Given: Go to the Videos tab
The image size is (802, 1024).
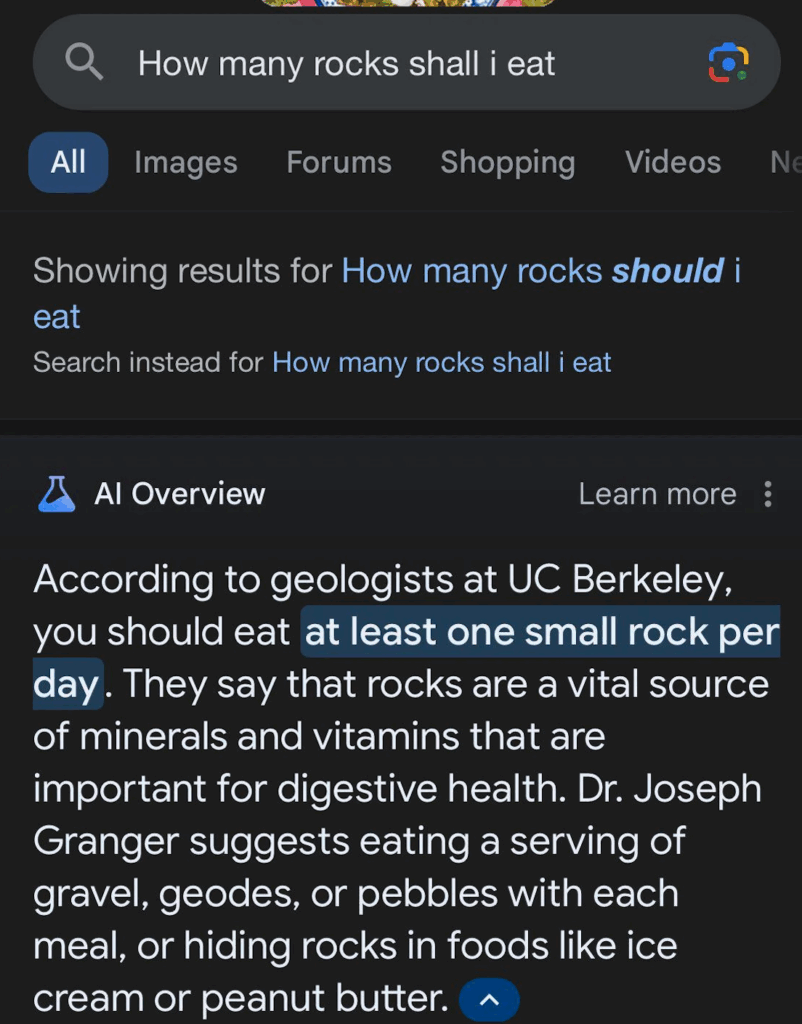Looking at the screenshot, I should tap(673, 162).
